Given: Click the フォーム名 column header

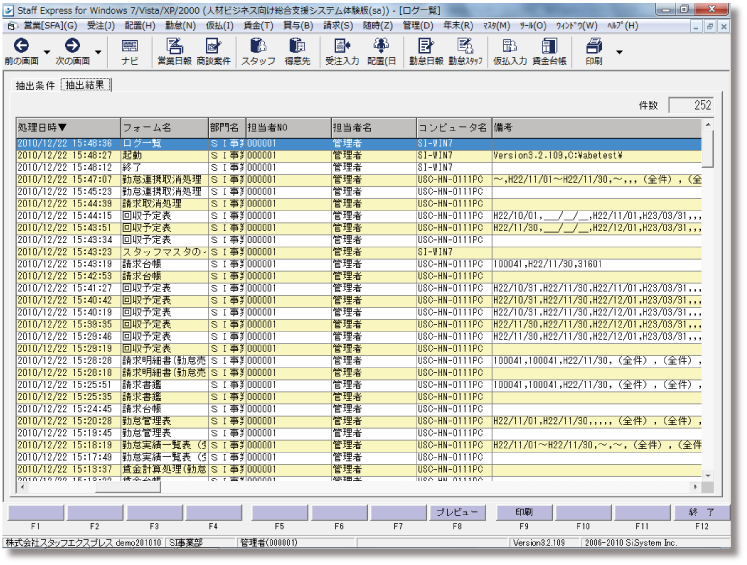Looking at the screenshot, I should pyautogui.click(x=164, y=128).
